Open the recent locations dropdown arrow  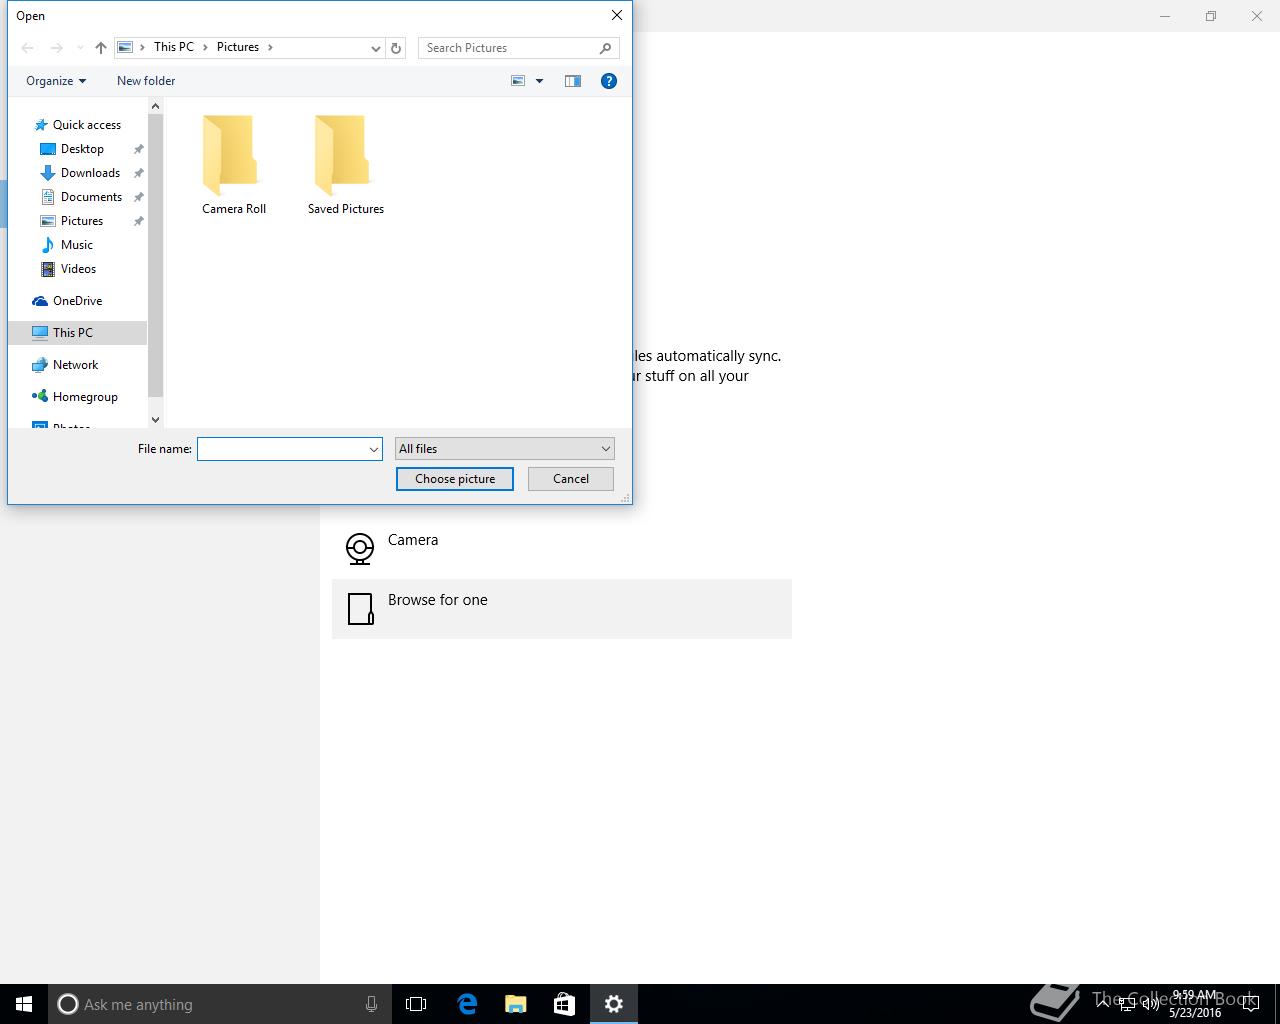click(80, 48)
